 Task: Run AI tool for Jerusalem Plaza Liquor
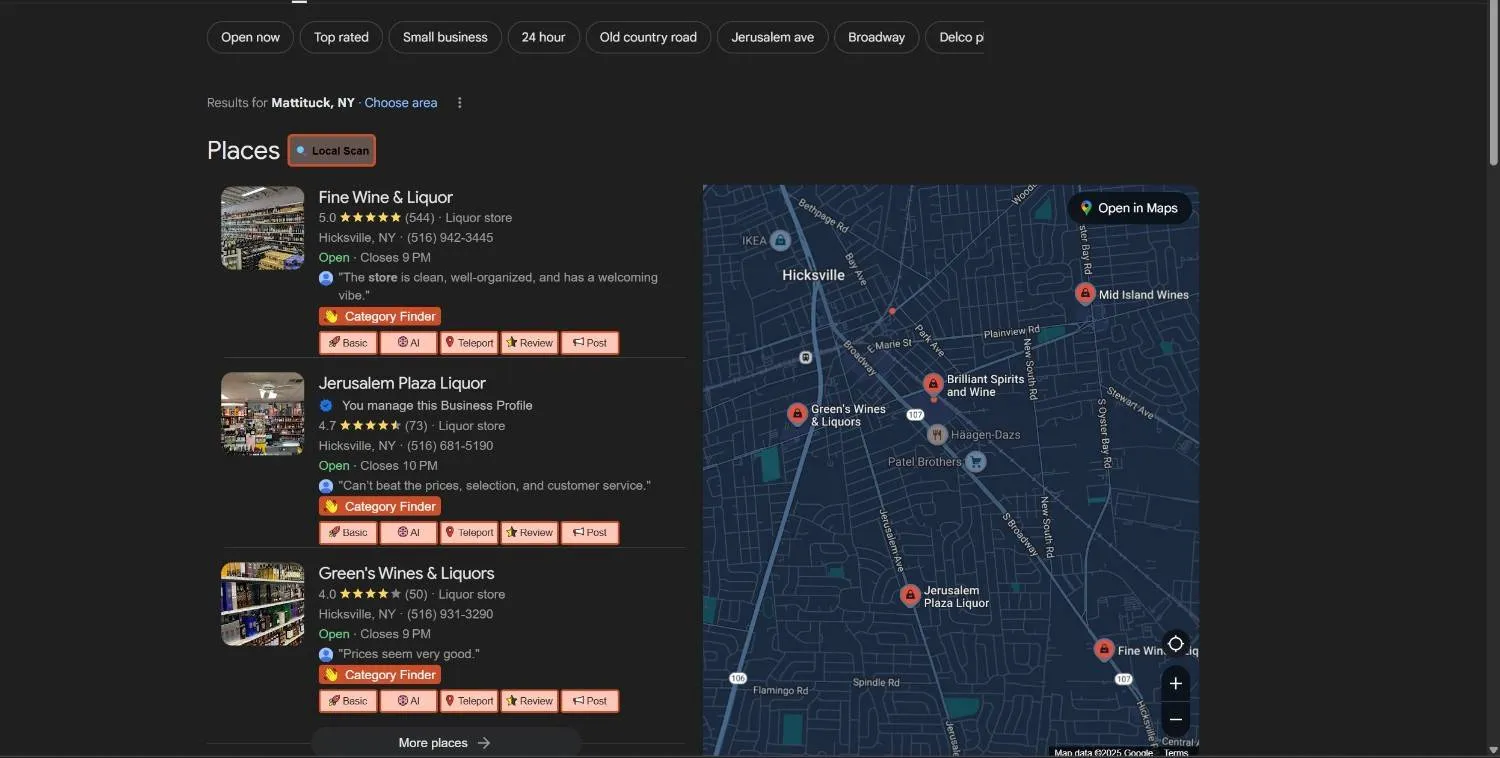[408, 533]
